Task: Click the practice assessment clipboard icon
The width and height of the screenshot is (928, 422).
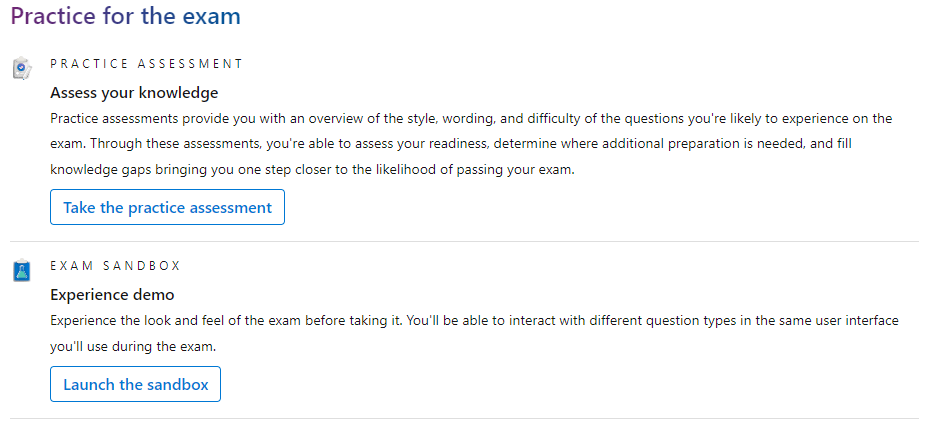Action: pos(21,68)
